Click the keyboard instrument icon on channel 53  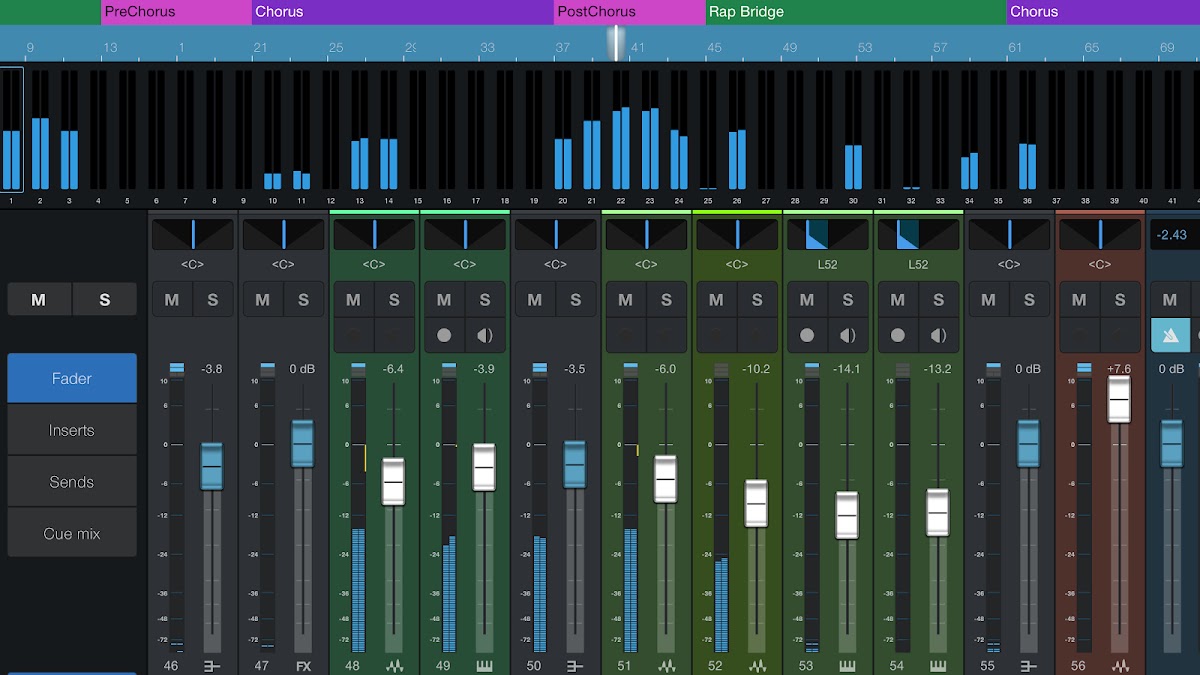[848, 665]
